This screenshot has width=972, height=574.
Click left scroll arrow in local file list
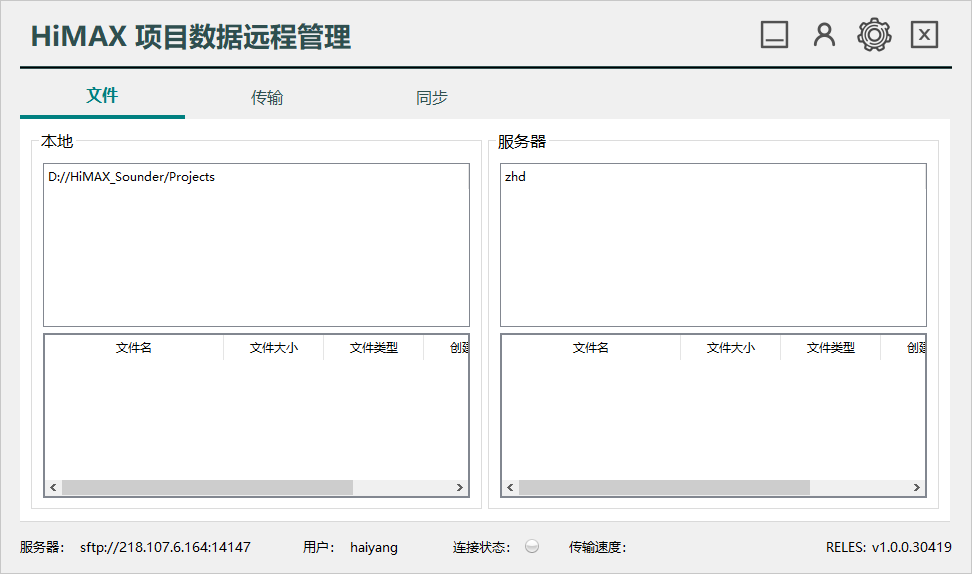point(53,487)
